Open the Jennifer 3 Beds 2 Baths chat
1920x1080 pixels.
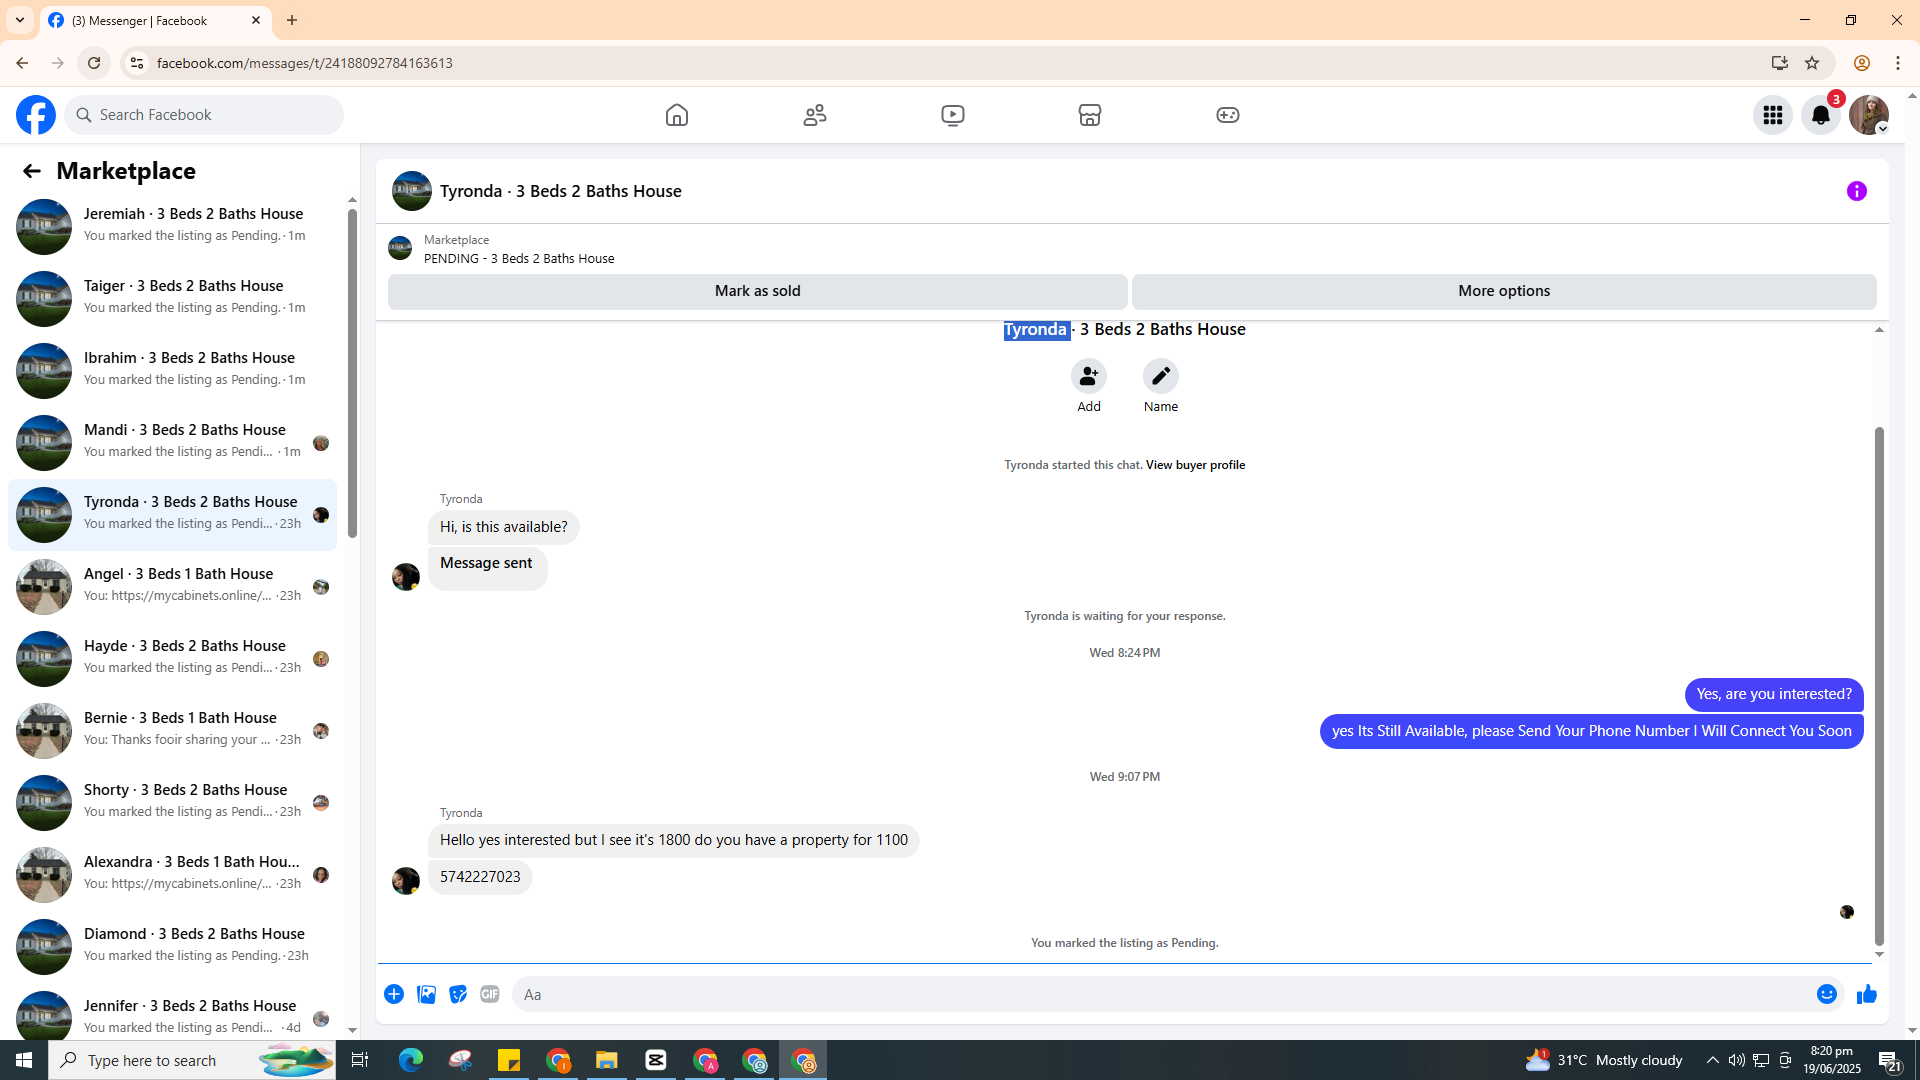tap(172, 1014)
